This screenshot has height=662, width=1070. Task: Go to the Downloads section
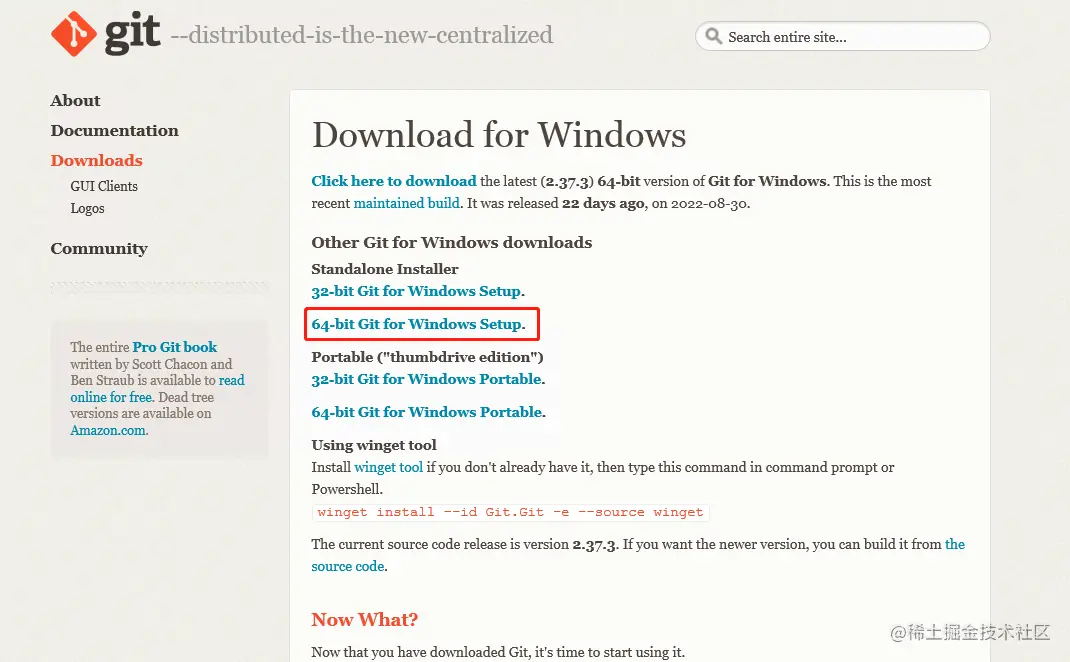pyautogui.click(x=96, y=160)
